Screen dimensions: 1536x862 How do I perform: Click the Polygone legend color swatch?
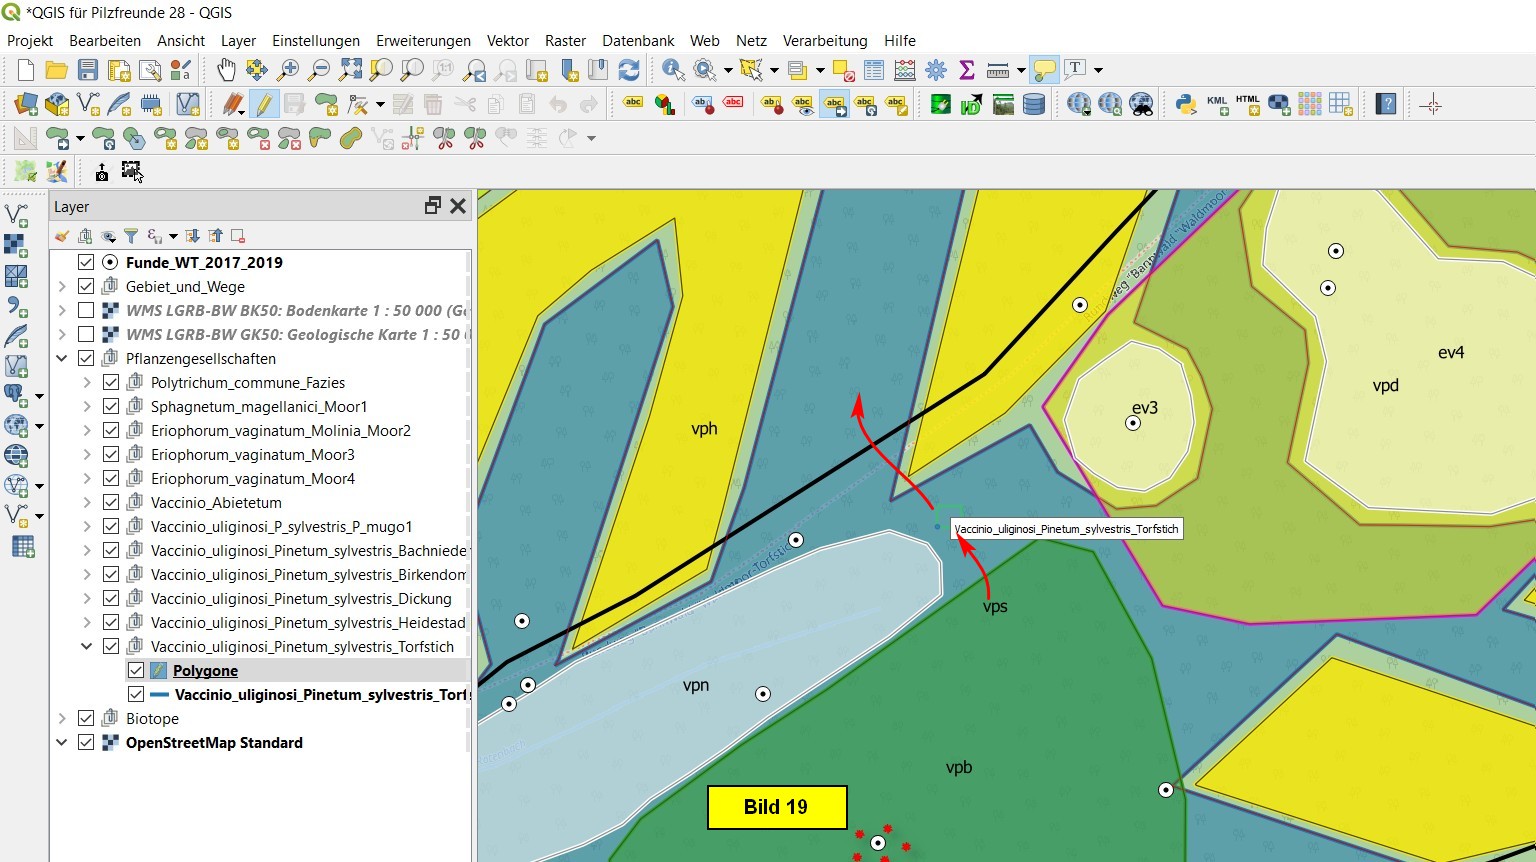click(x=159, y=671)
